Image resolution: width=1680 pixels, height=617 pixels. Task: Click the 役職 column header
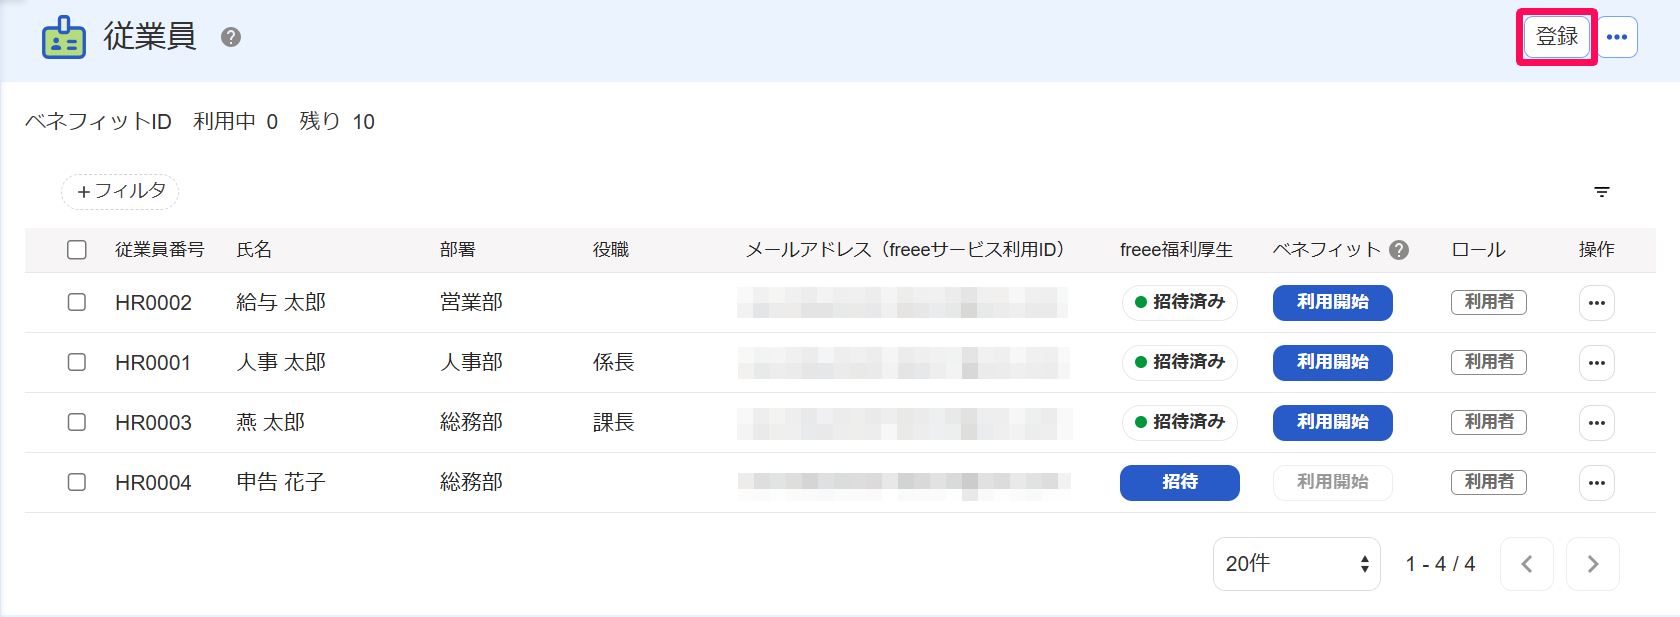[611, 250]
